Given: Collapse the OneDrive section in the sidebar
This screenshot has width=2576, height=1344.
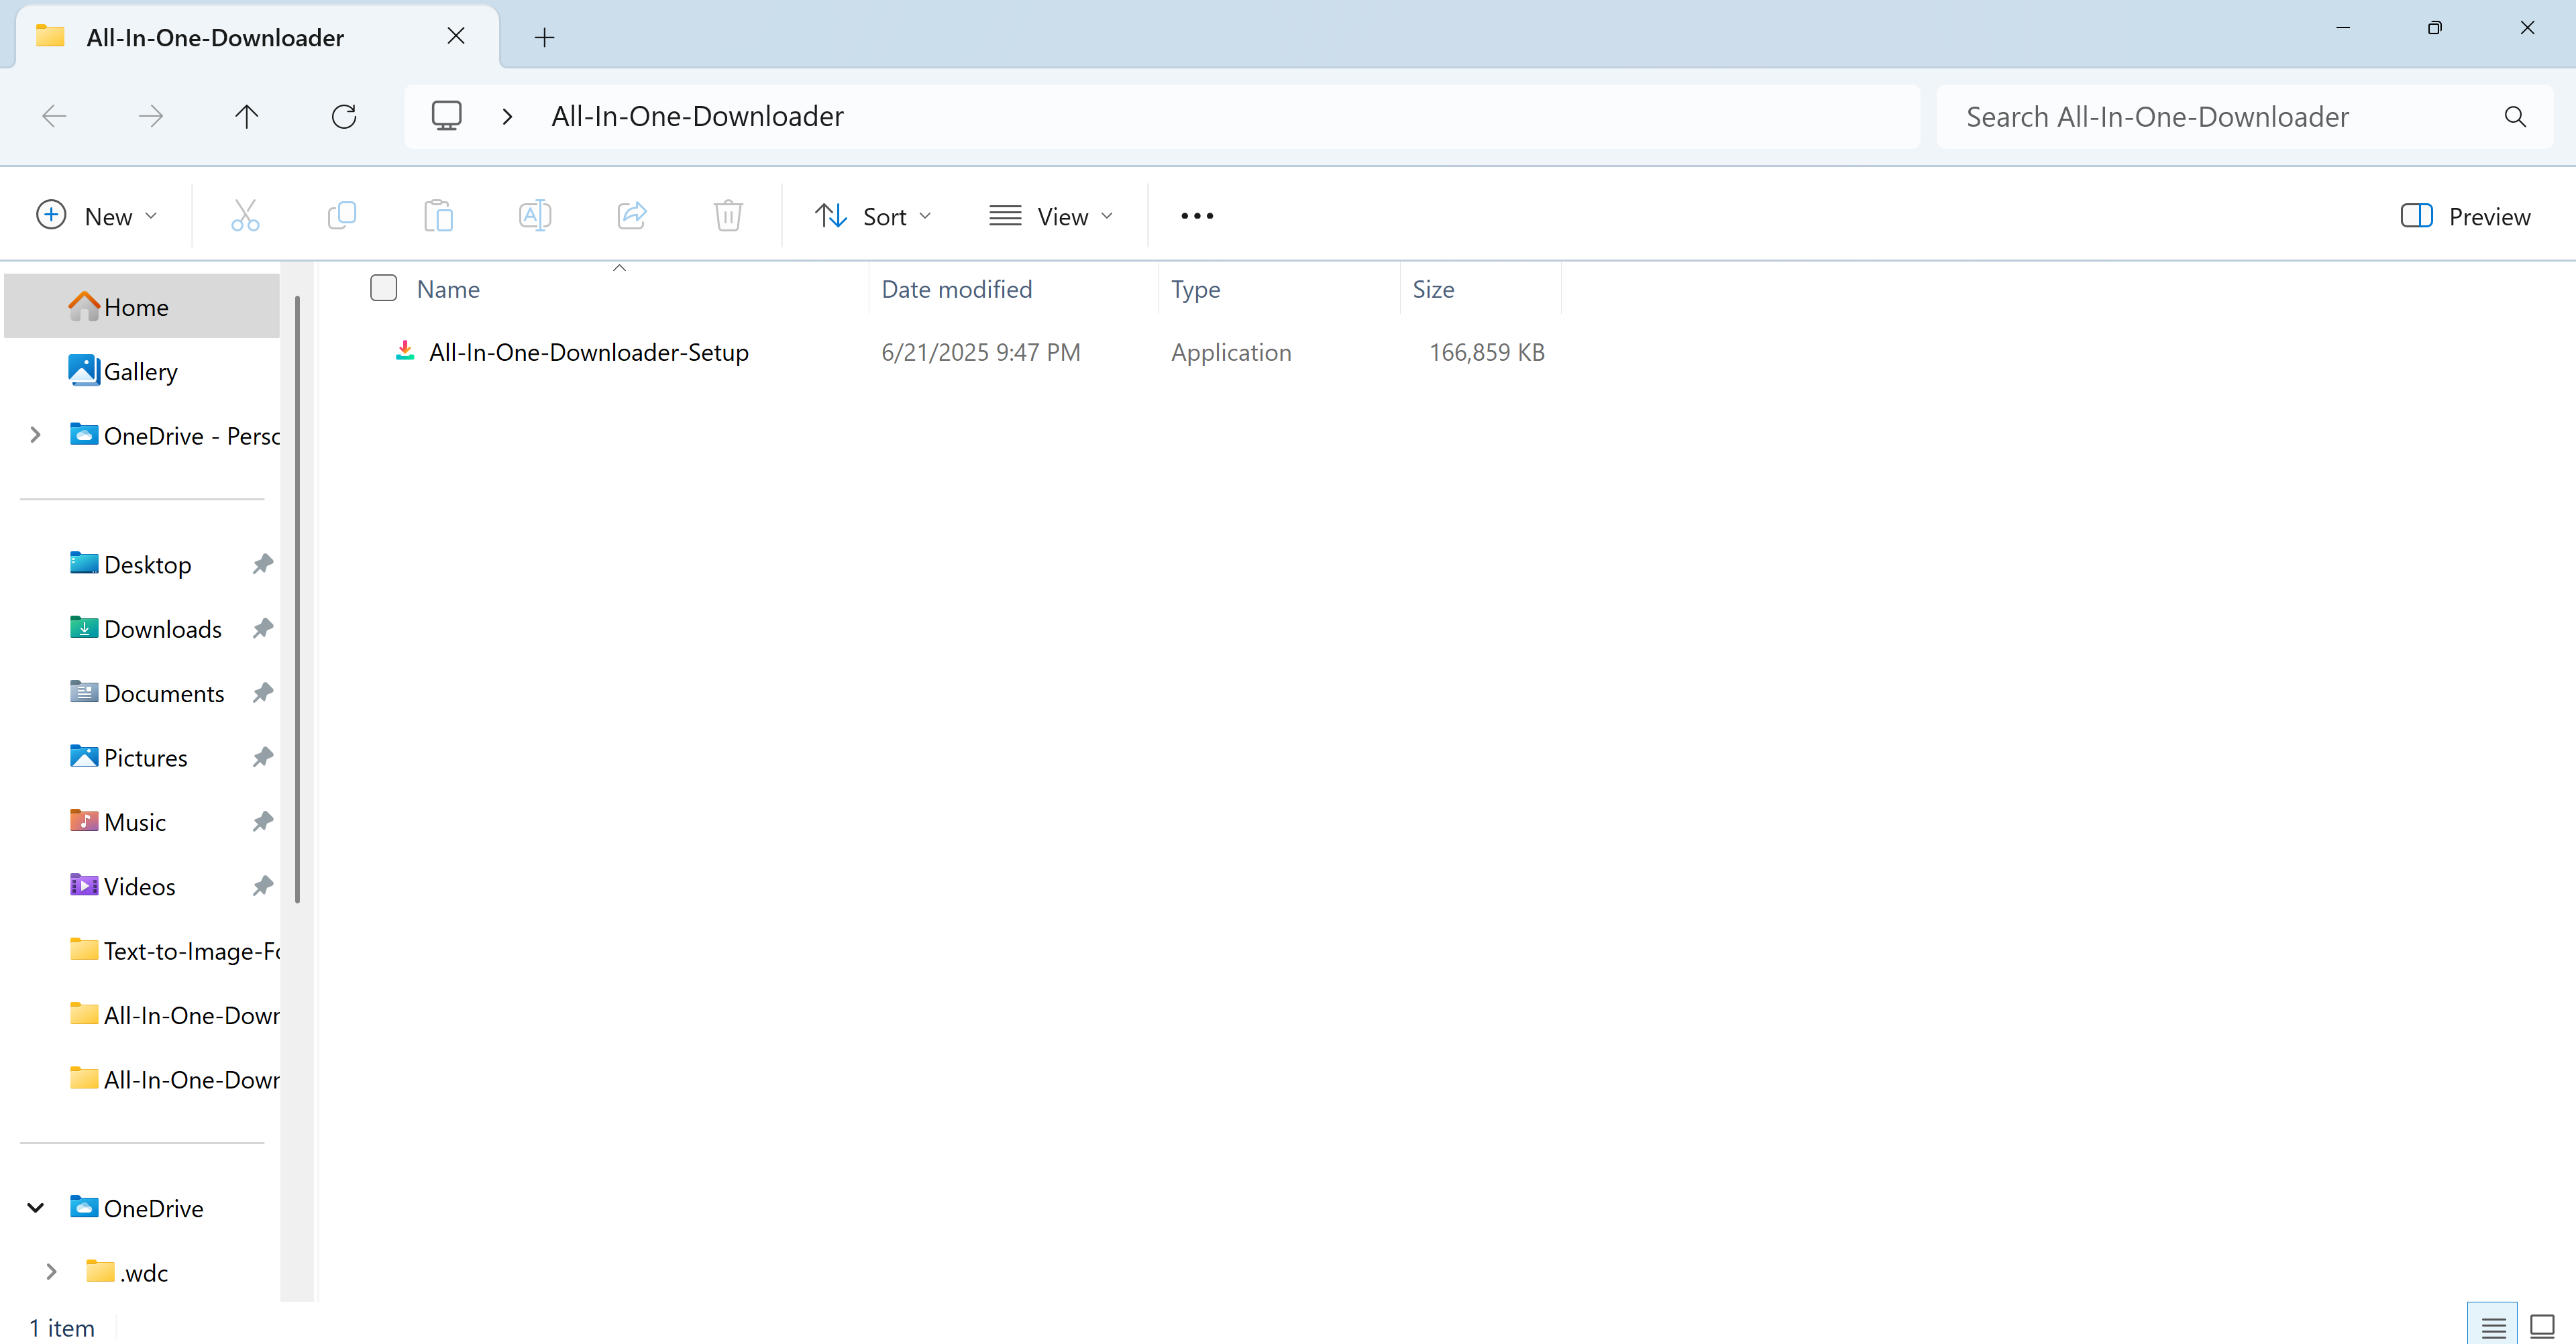Looking at the screenshot, I should click(x=35, y=1207).
